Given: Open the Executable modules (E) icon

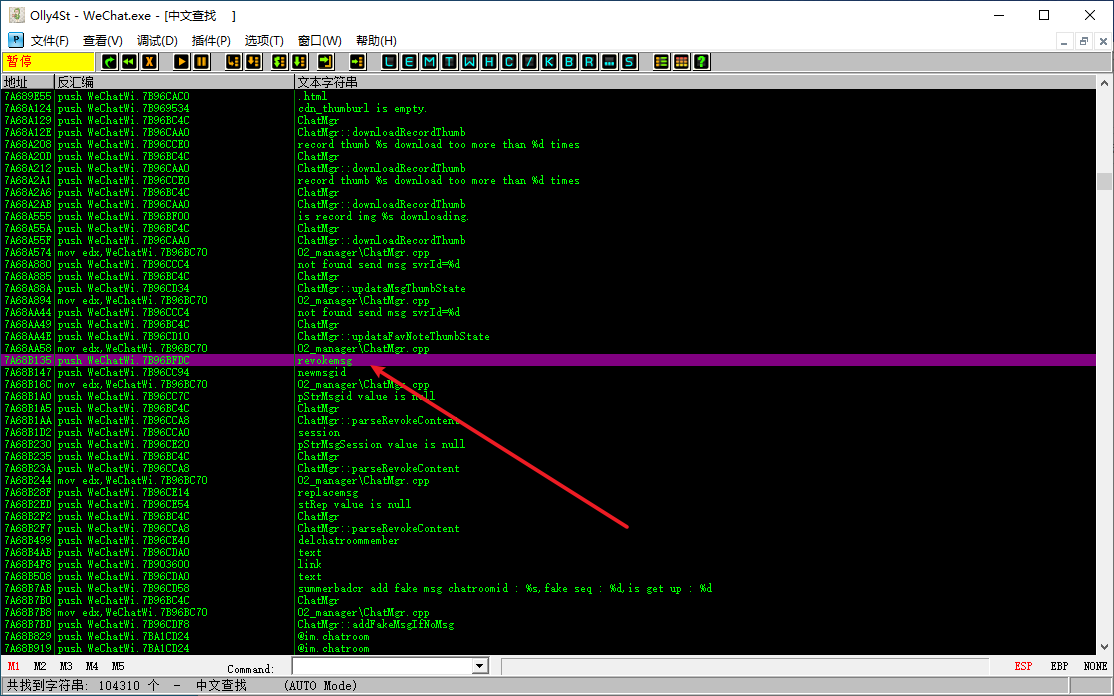Looking at the screenshot, I should click(x=409, y=62).
